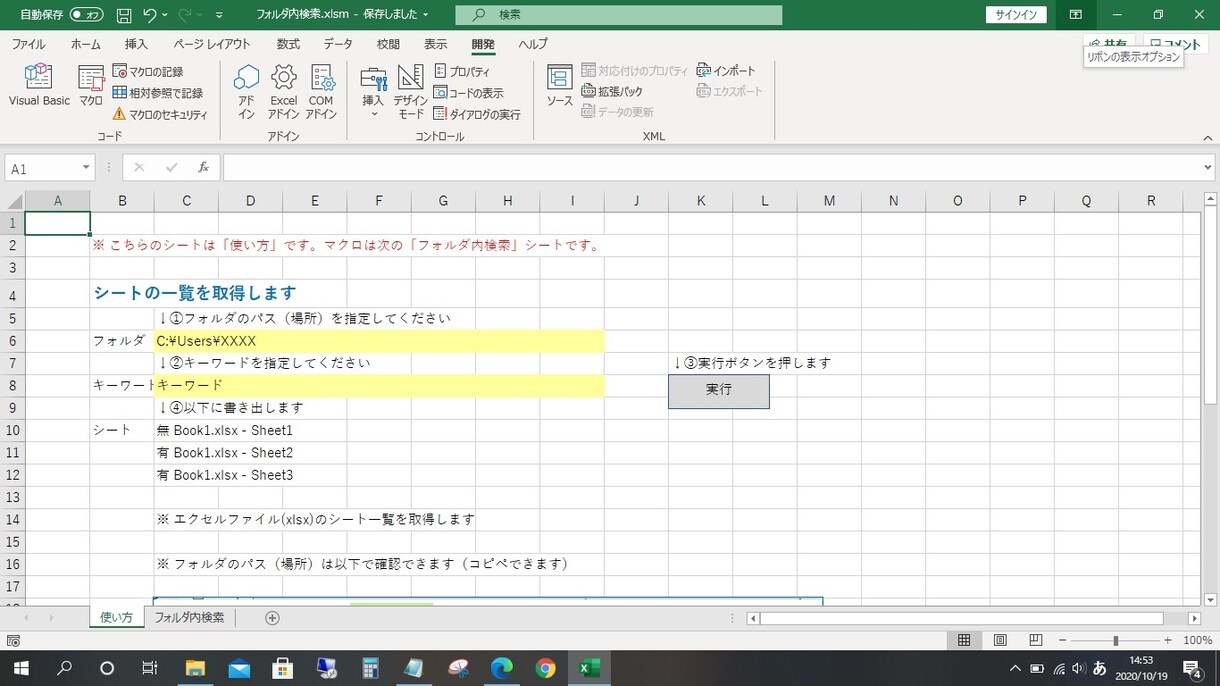Open the Add-ins button
Viewport: 1220px width, 686px height.
246,92
